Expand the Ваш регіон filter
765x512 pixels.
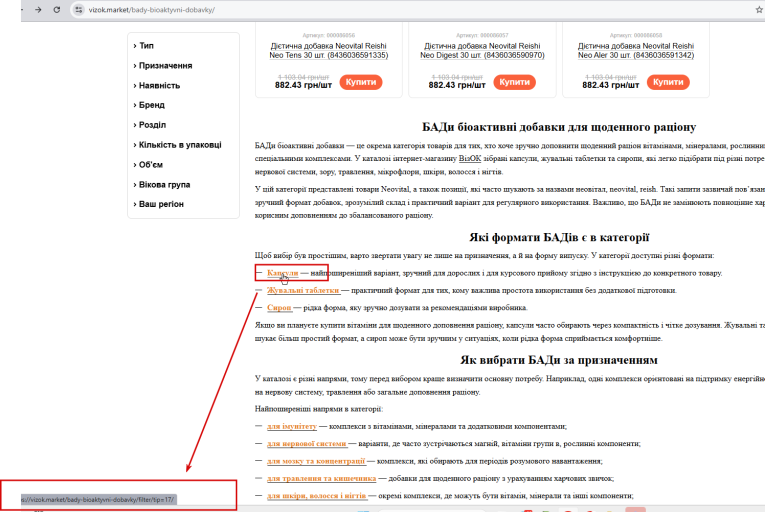[x=159, y=204]
